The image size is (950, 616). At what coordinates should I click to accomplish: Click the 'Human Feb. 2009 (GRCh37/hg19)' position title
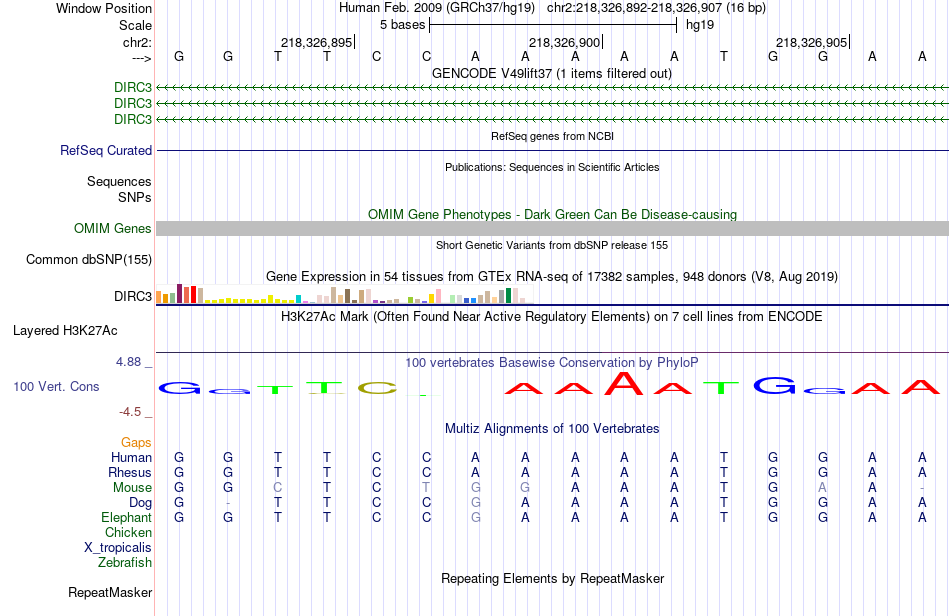coord(437,8)
